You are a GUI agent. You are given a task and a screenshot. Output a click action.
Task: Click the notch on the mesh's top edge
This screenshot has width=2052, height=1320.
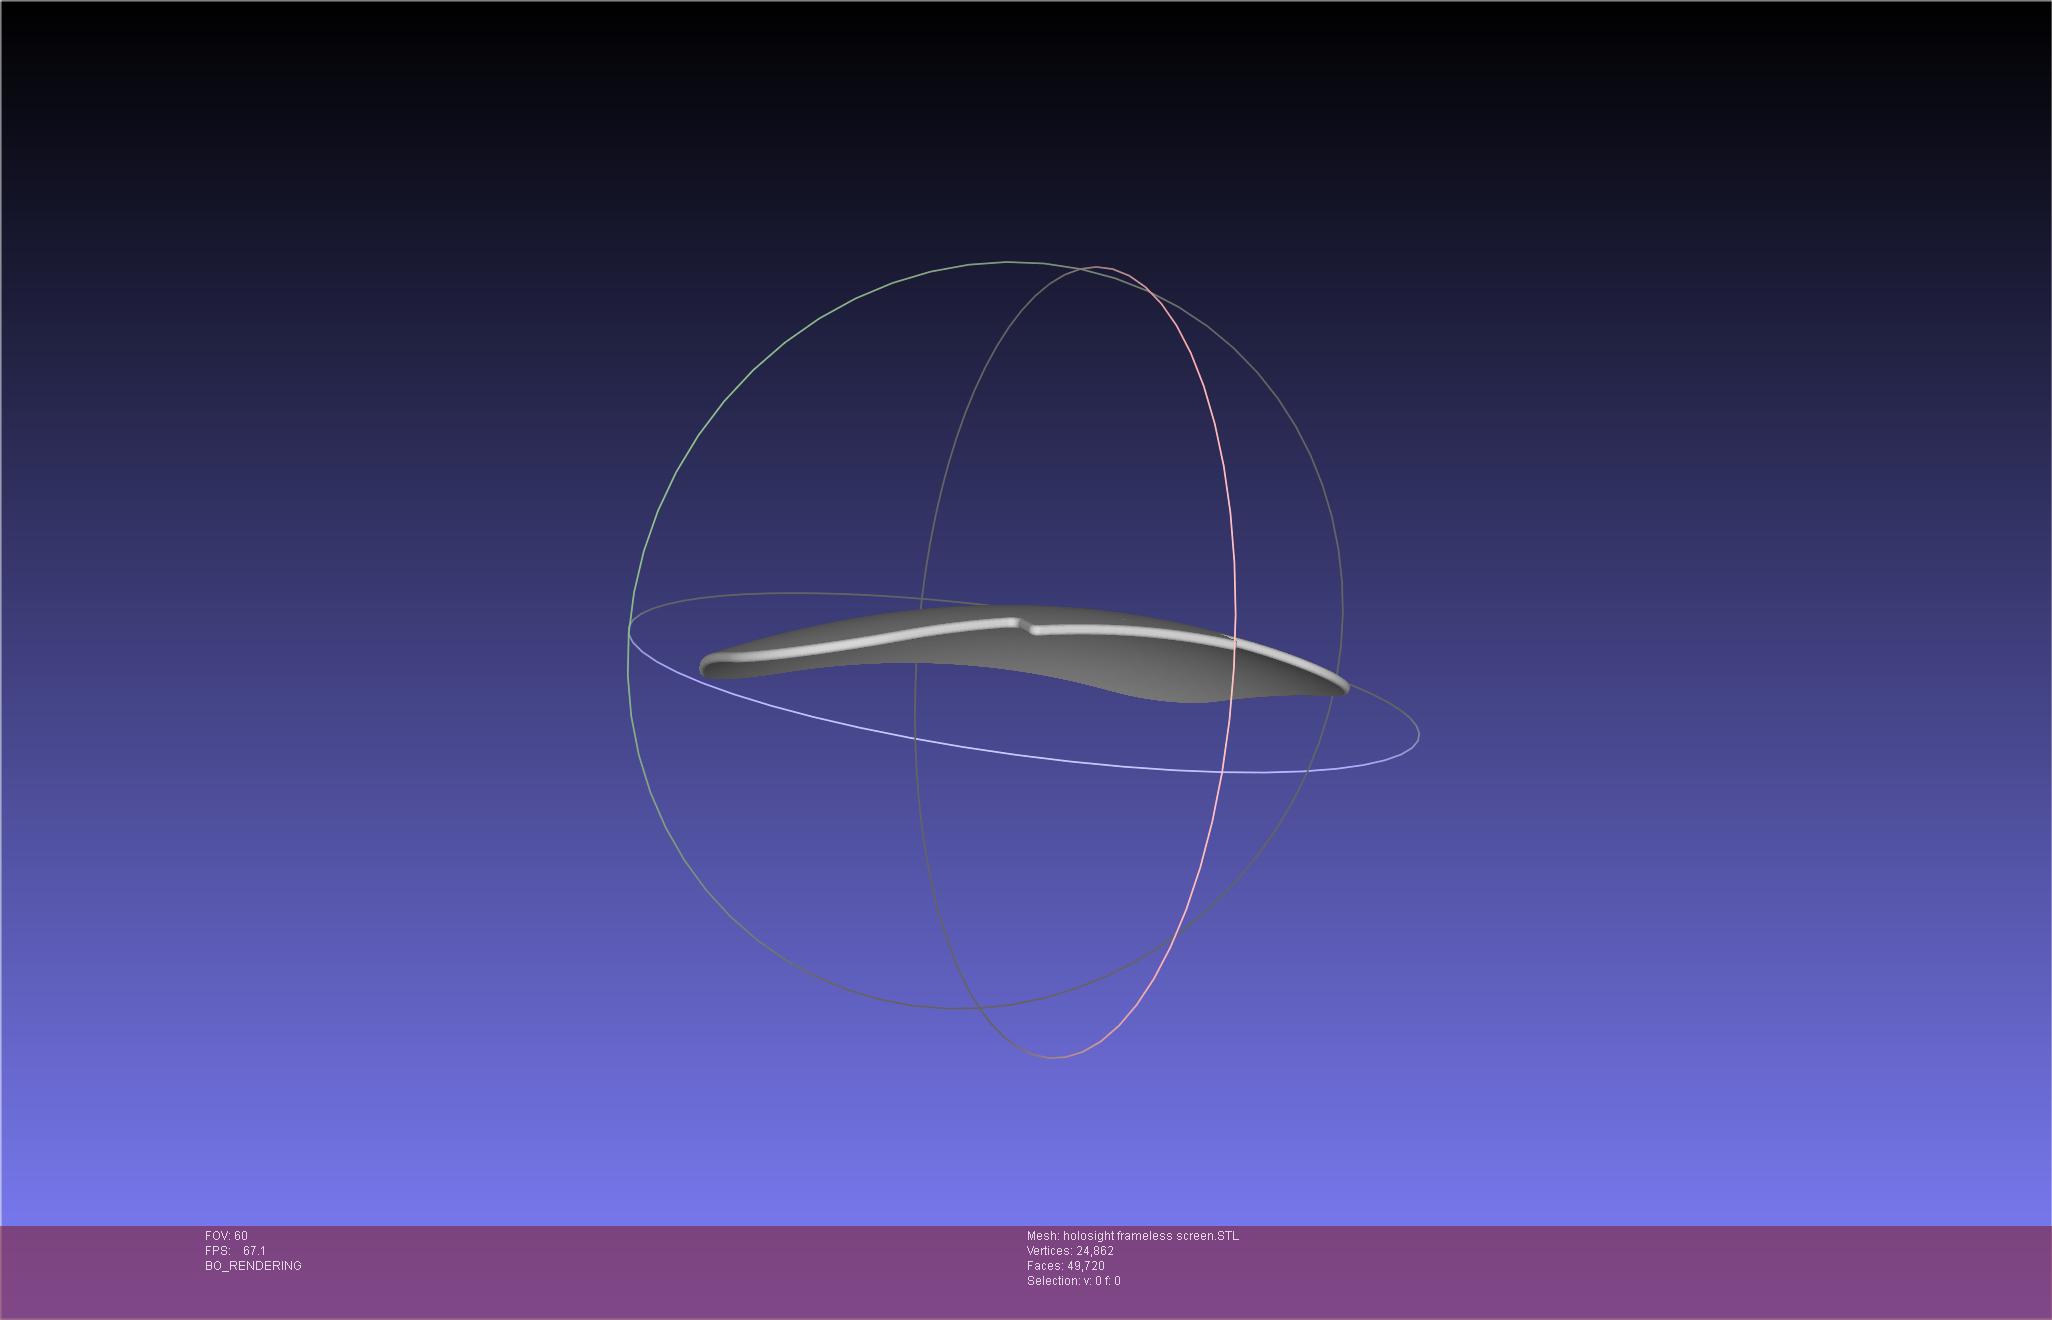pyautogui.click(x=1026, y=627)
